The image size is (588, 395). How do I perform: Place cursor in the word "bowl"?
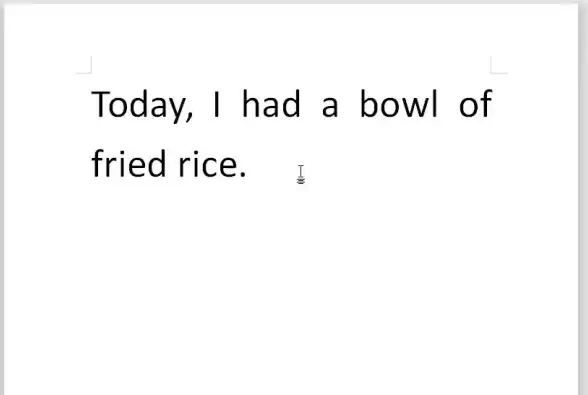(x=399, y=104)
